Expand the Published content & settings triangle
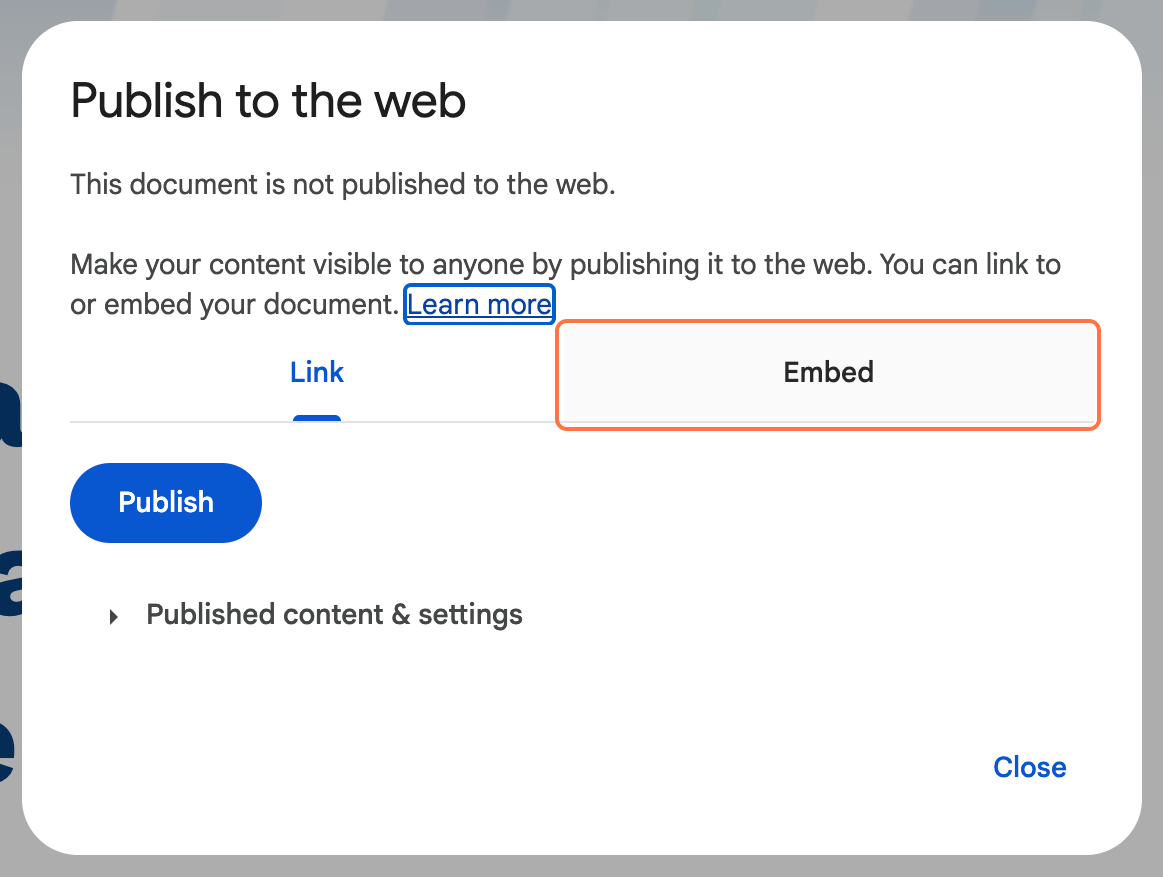 pos(115,616)
